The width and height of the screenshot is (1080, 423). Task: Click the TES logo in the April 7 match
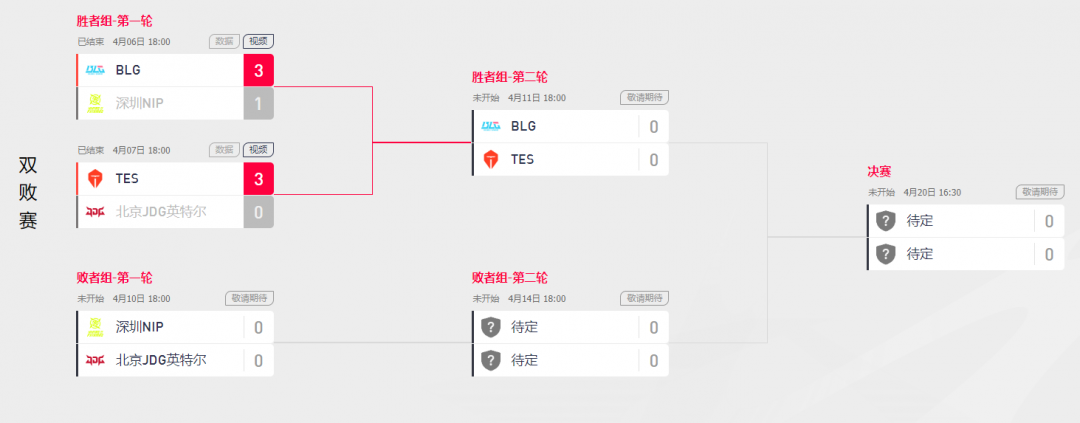pos(95,178)
